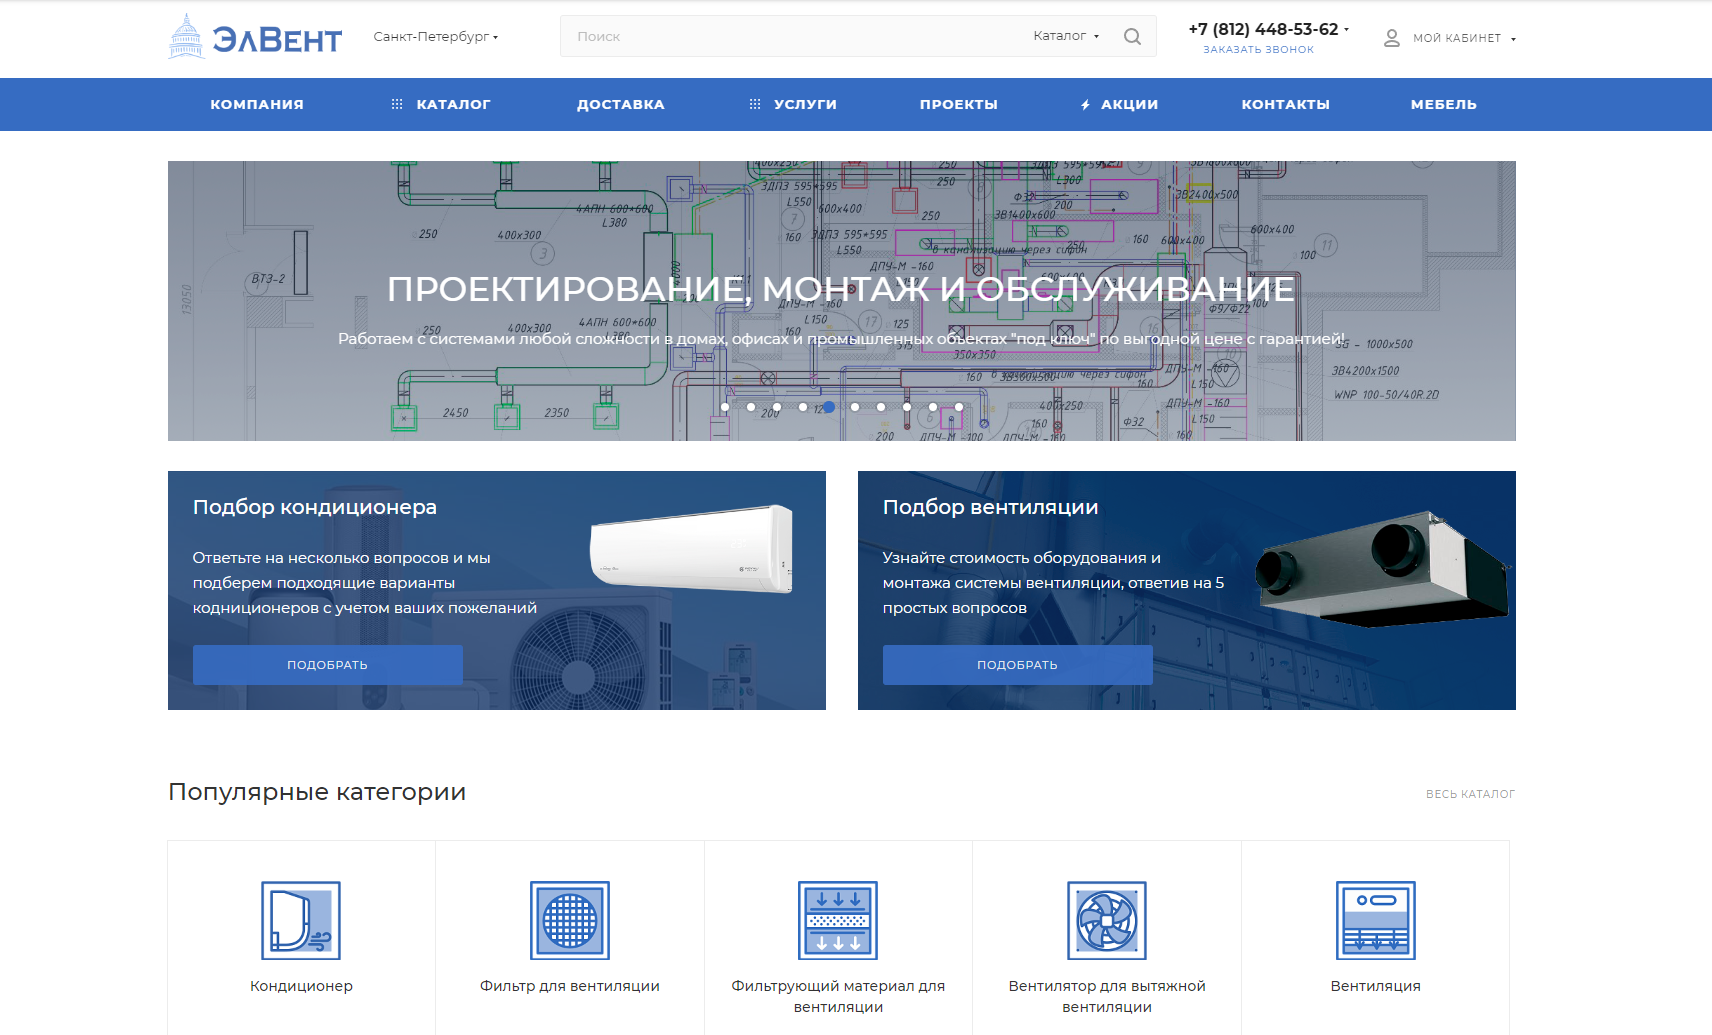1712x1035 pixels.
Task: Click Подобрать under Подбор кондиционера
Action: pos(328,665)
